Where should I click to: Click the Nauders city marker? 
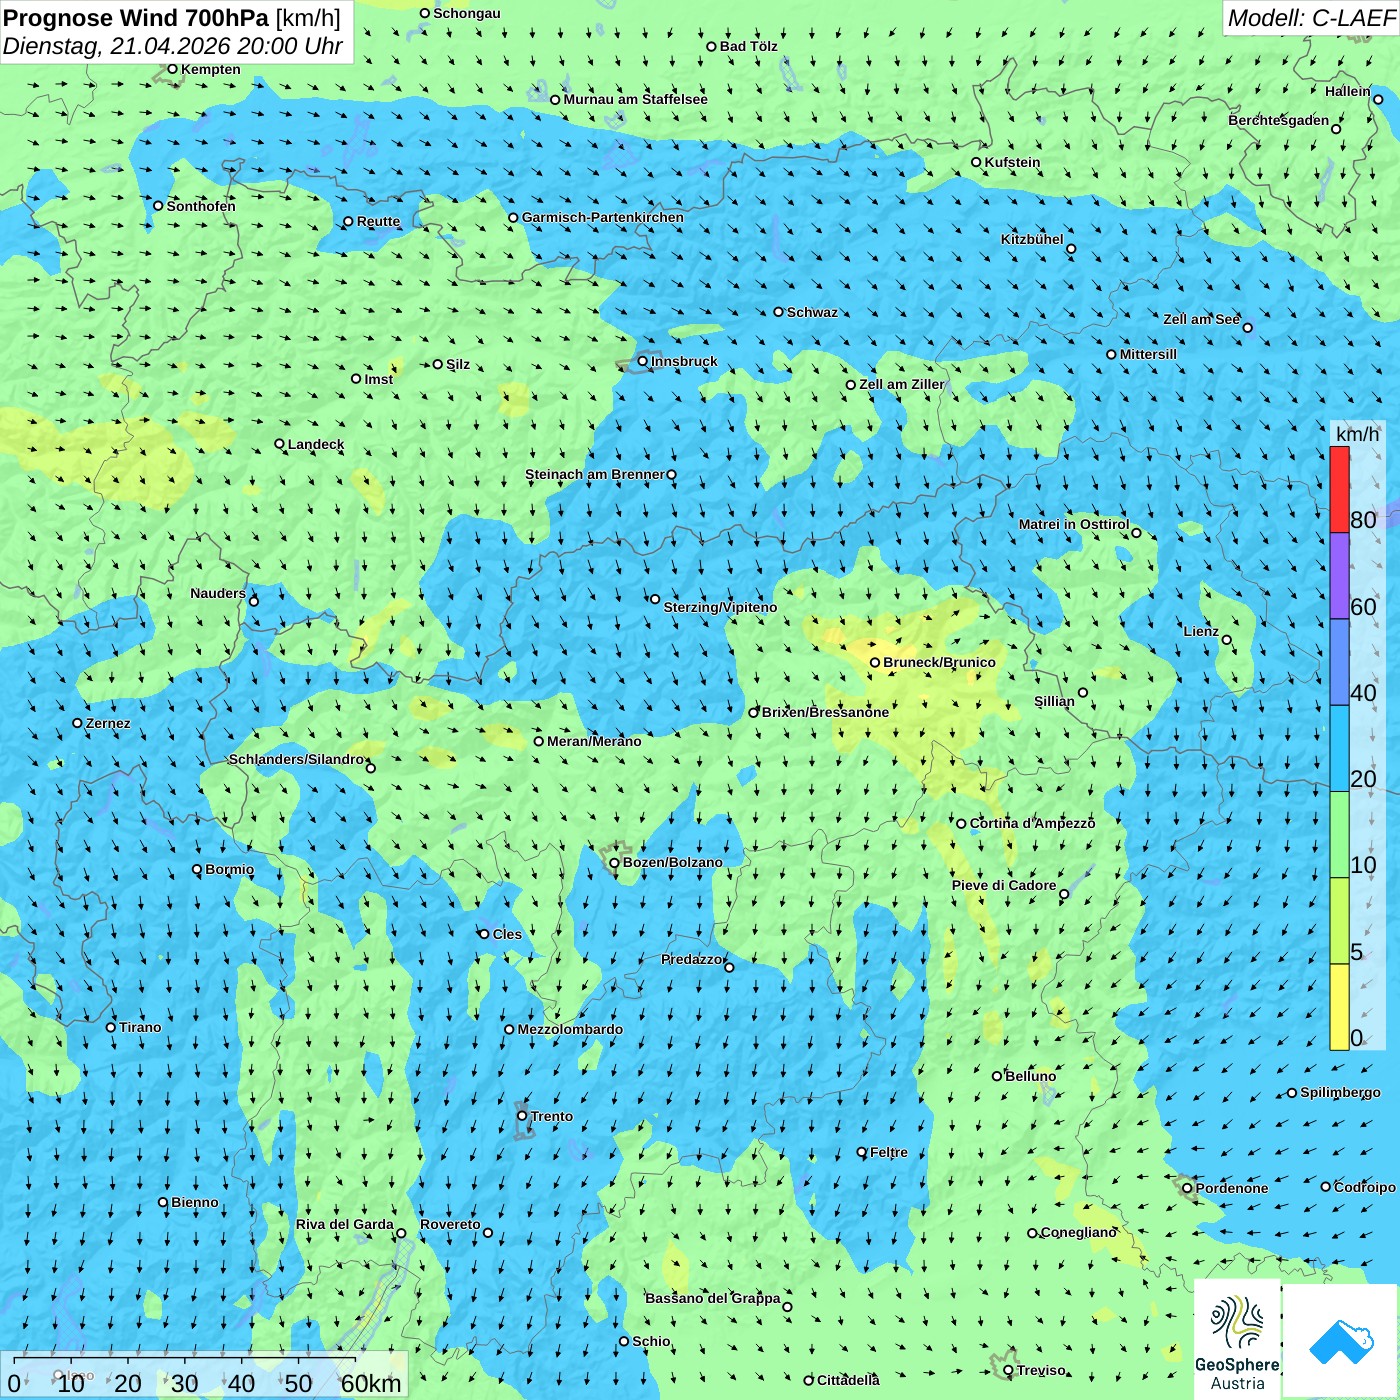pyautogui.click(x=253, y=601)
